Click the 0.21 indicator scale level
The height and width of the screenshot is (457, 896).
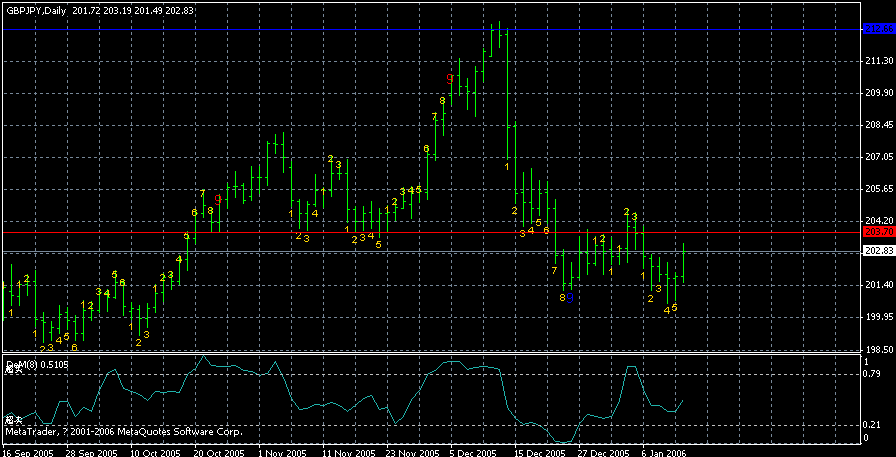click(x=871, y=426)
